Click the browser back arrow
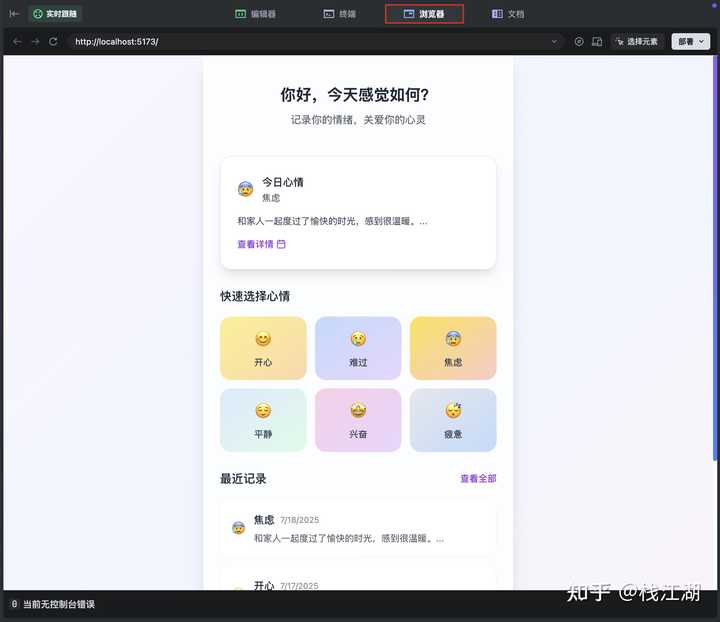This screenshot has width=720, height=622. pos(17,41)
